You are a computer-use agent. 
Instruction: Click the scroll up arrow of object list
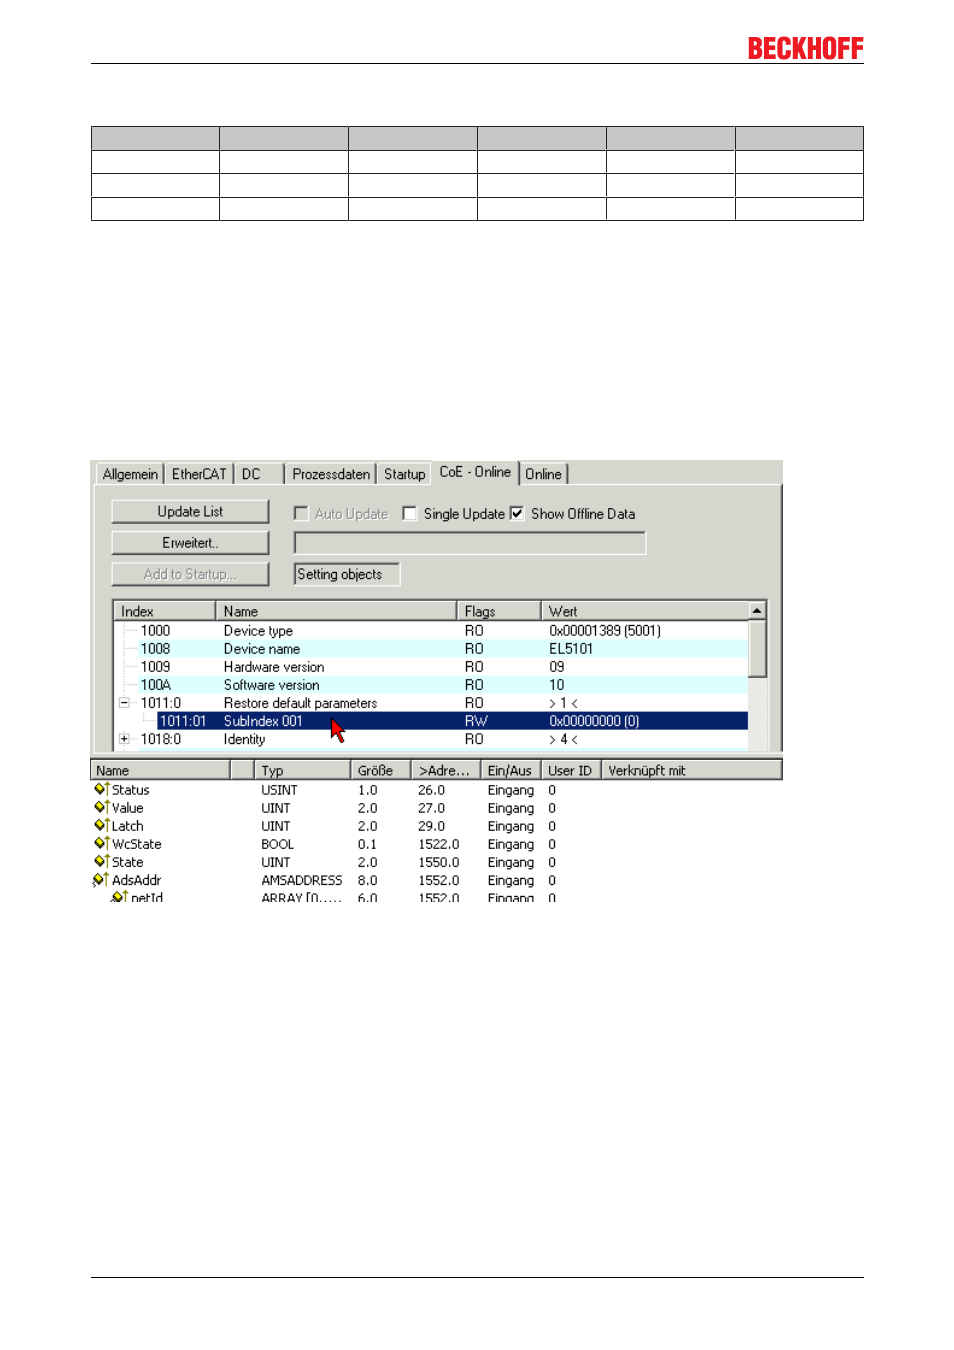coord(758,610)
